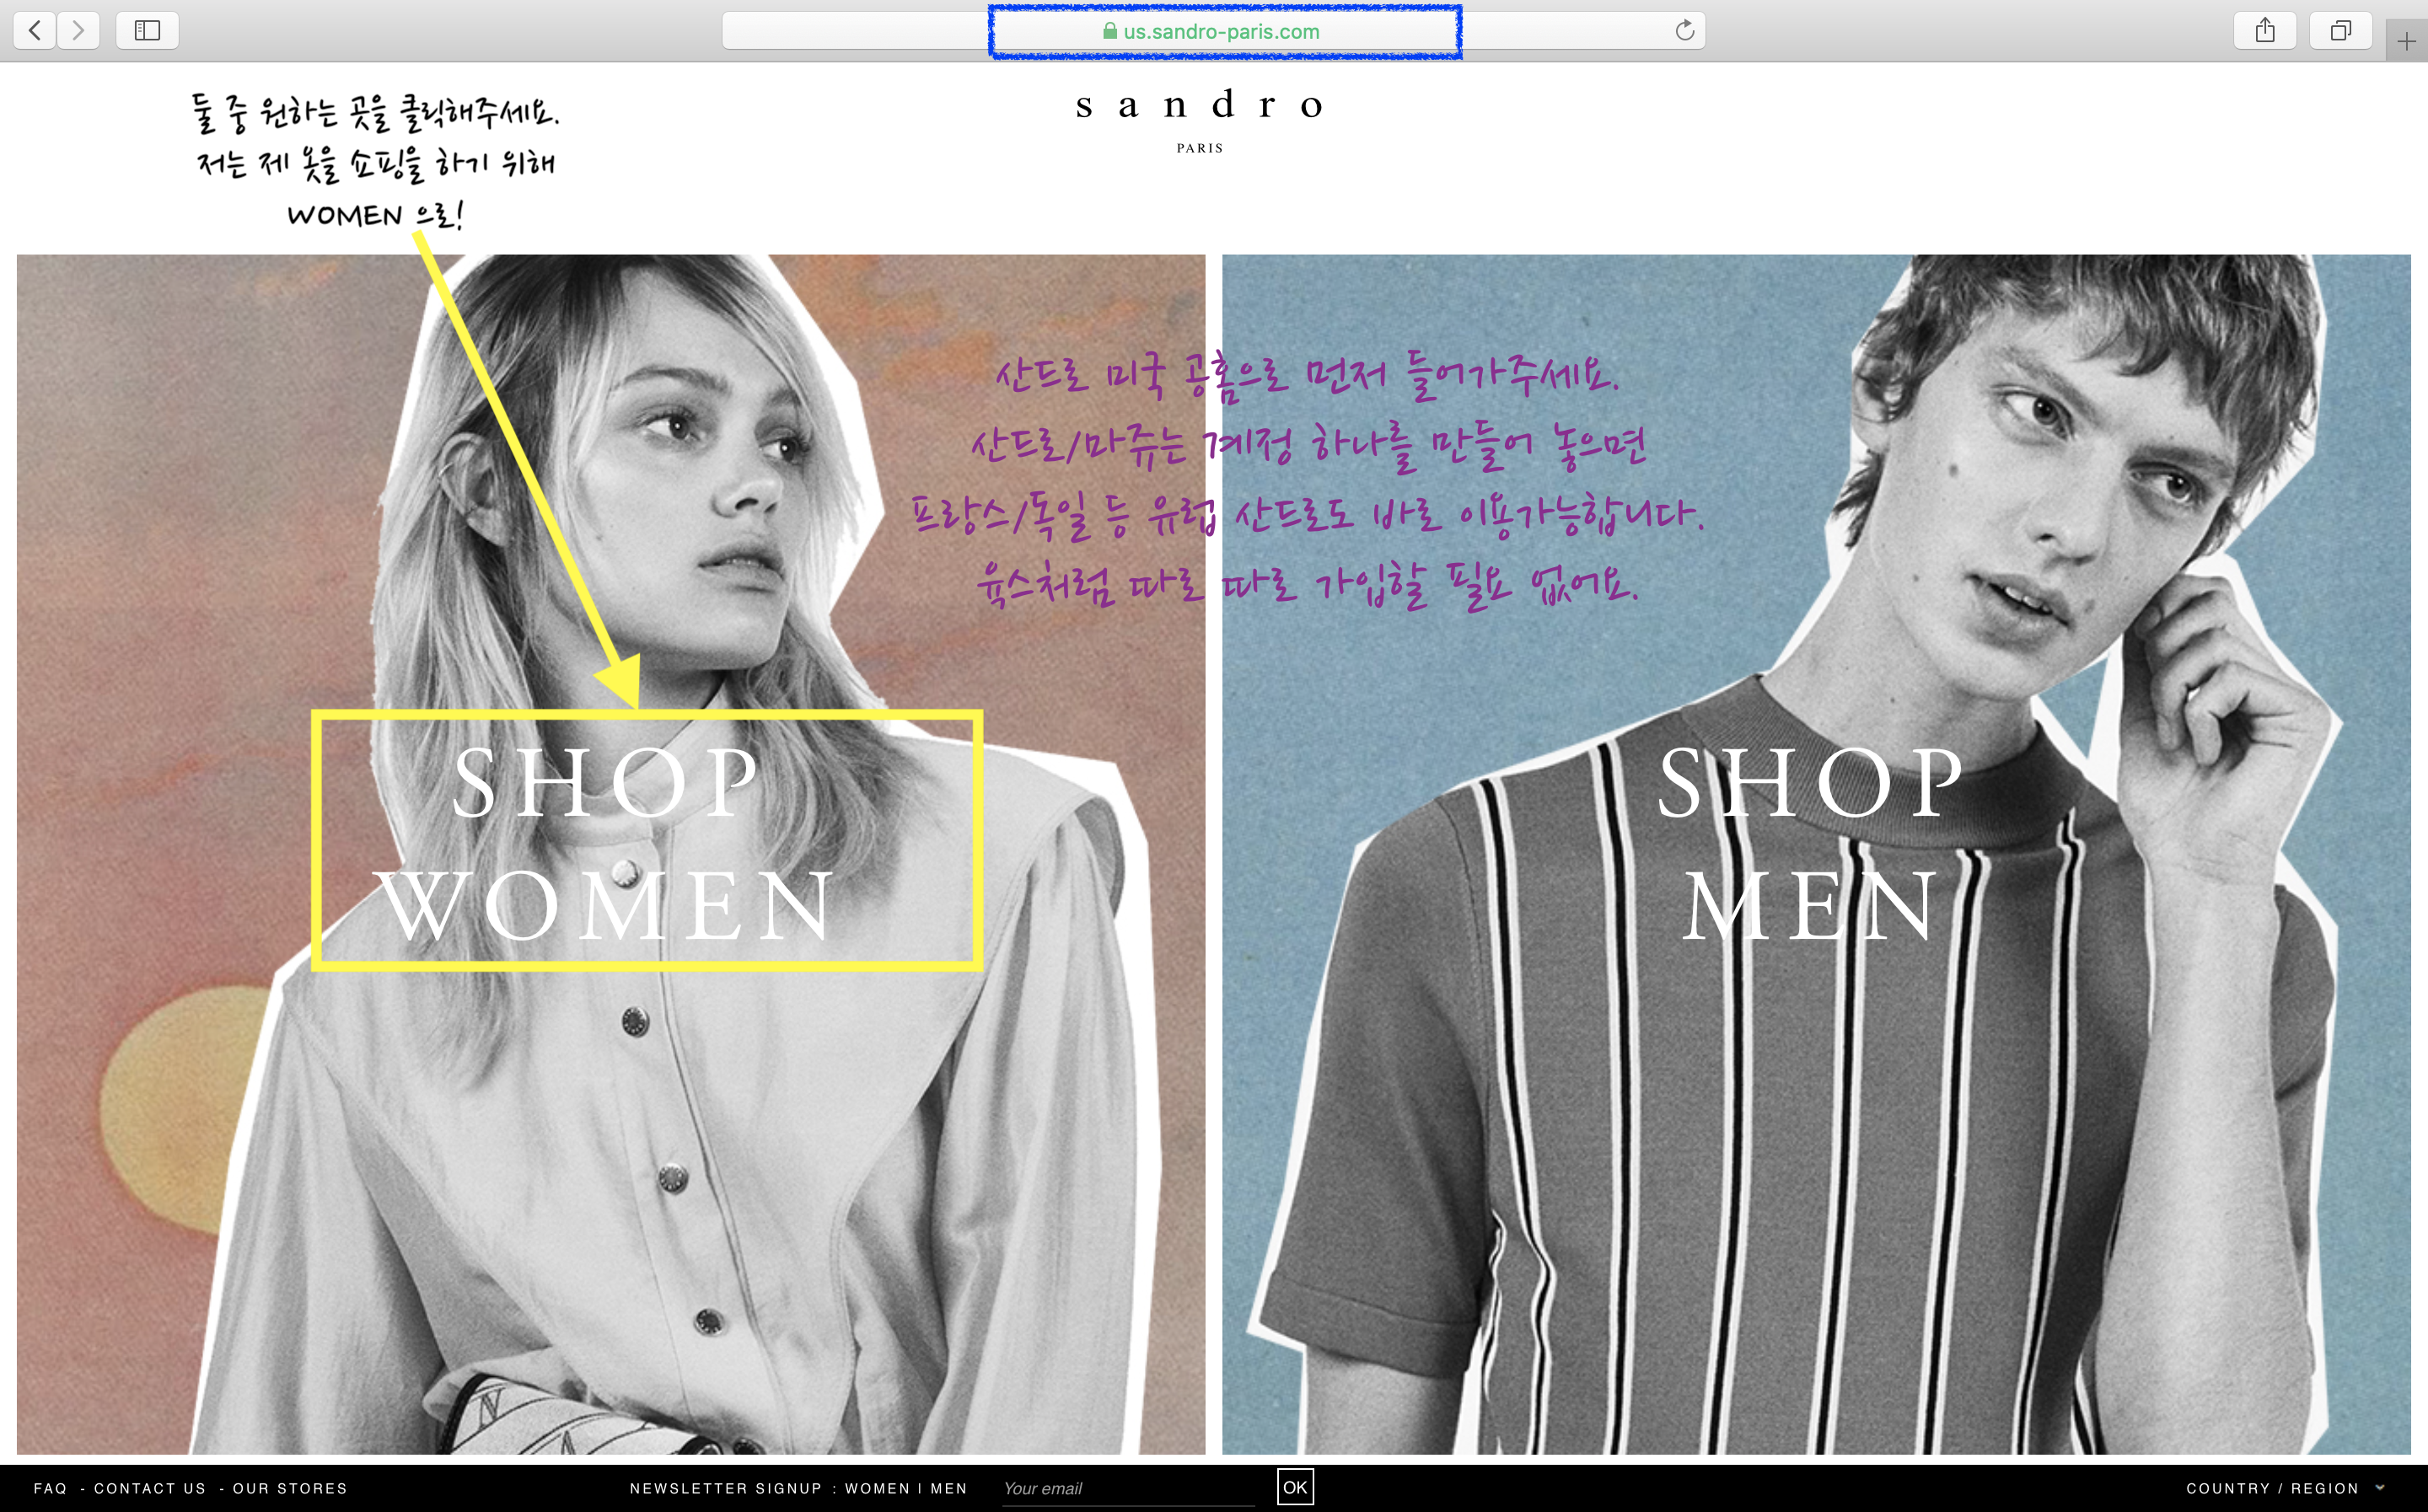Open the CONTACT US footer link
Viewport: 2428px width, 1512px height.
pyautogui.click(x=150, y=1488)
